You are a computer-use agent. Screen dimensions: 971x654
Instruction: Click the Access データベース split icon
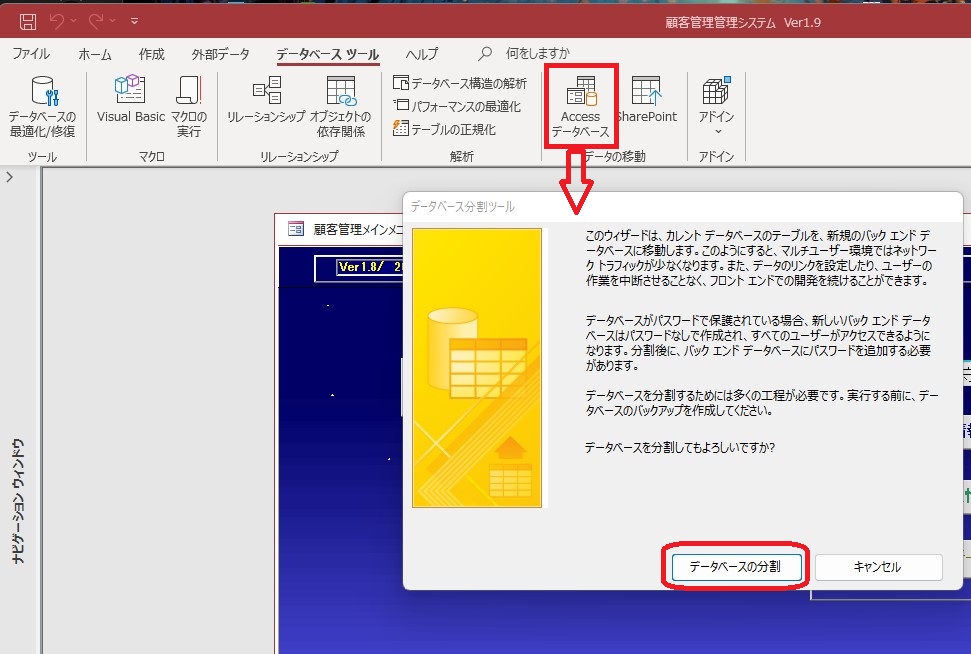(x=581, y=107)
